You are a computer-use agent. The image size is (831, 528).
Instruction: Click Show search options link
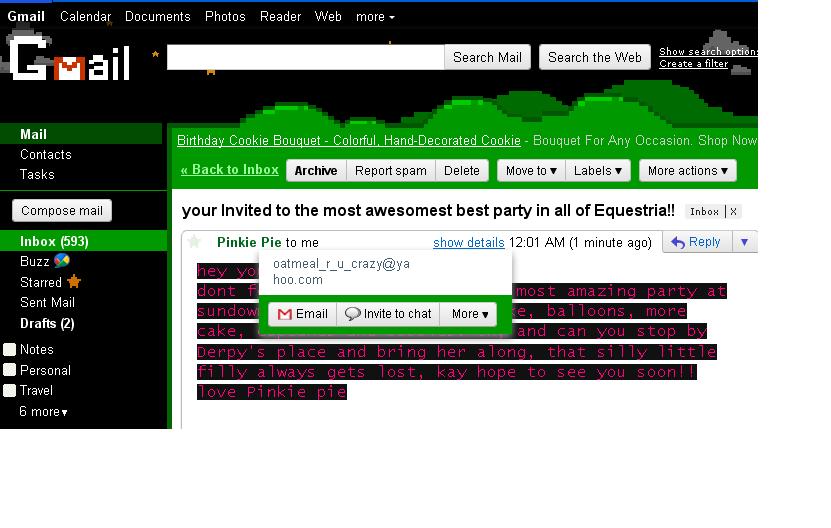[x=709, y=51]
